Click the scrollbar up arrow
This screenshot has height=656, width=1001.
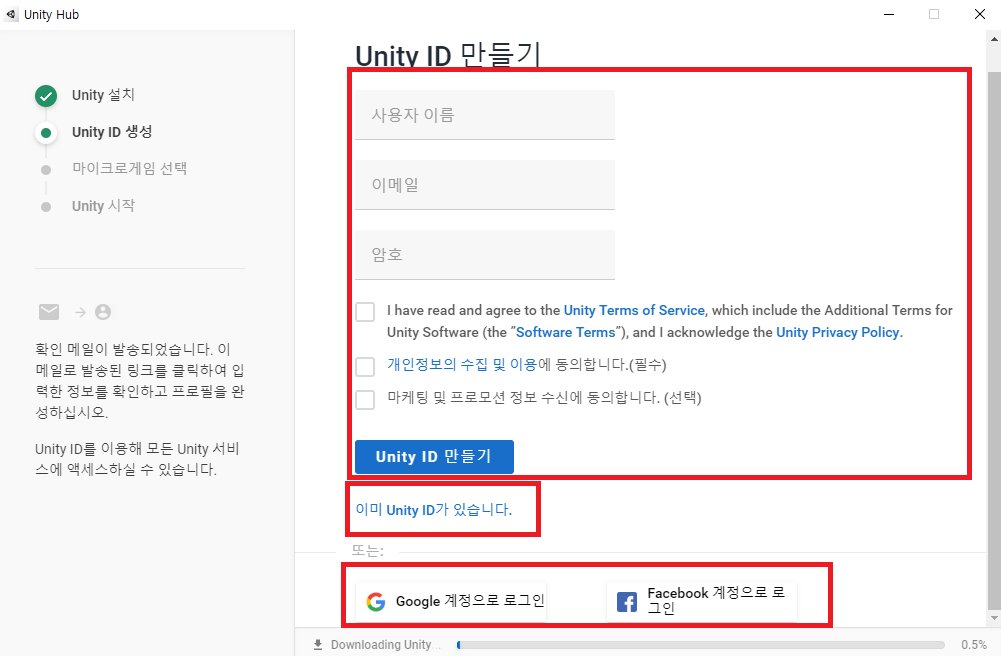click(x=994, y=40)
